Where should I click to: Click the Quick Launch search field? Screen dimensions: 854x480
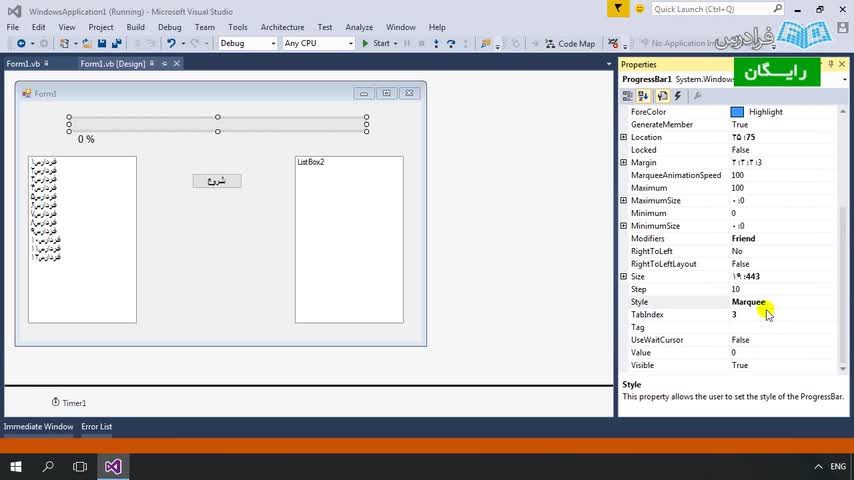pyautogui.click(x=711, y=9)
